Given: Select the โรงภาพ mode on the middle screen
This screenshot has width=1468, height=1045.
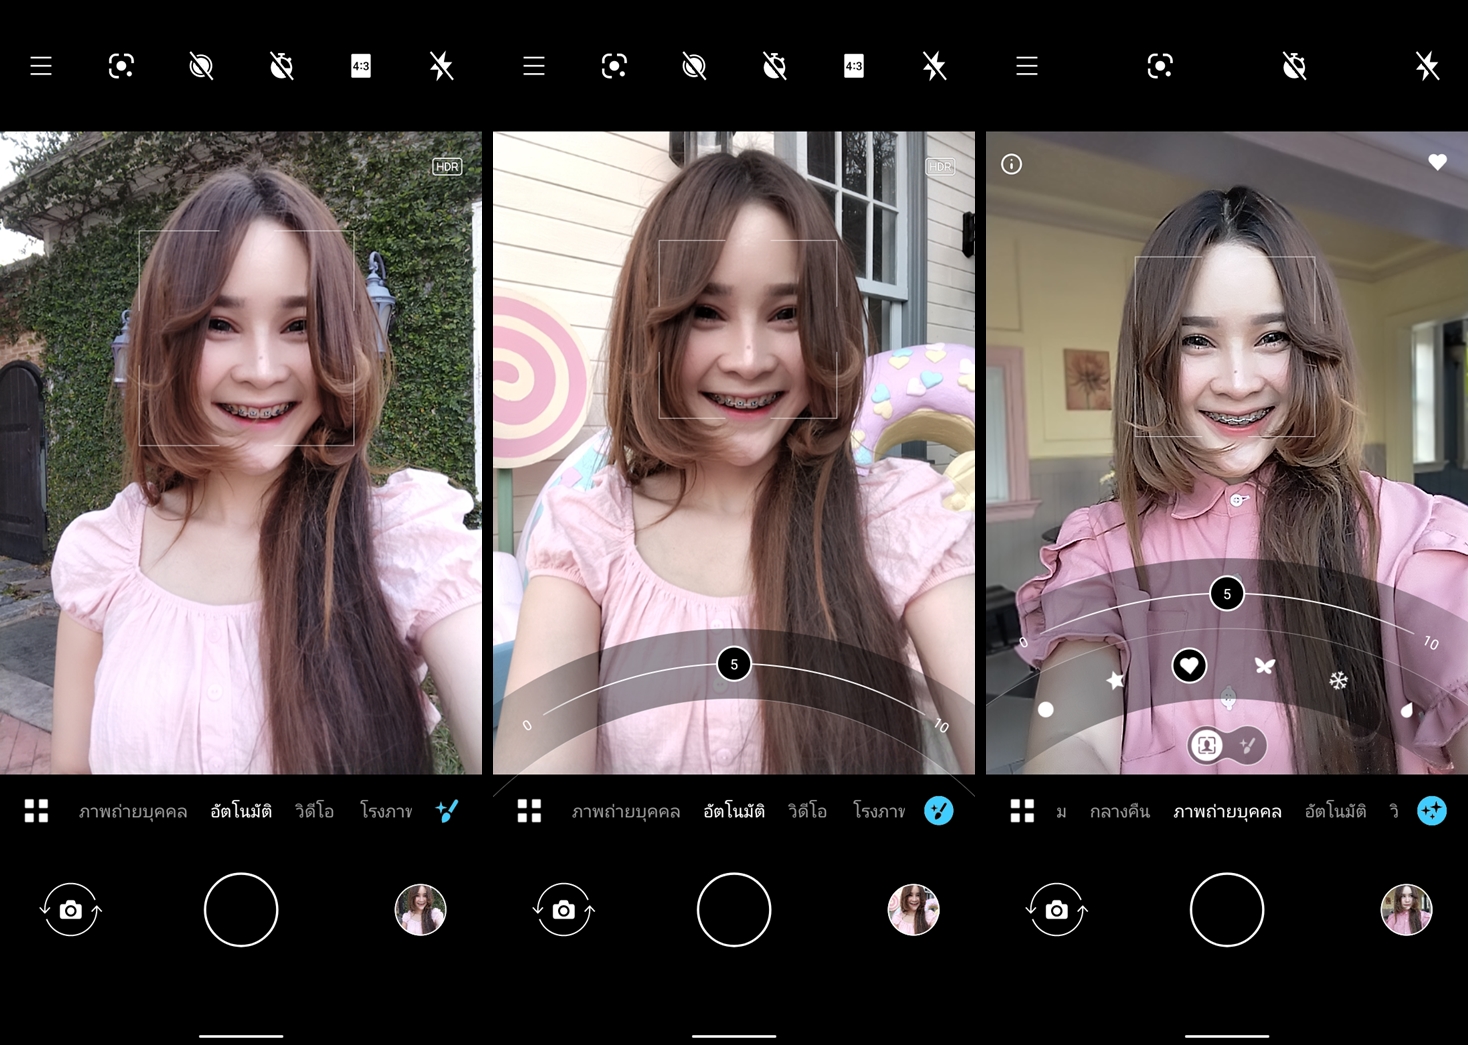Looking at the screenshot, I should [x=879, y=811].
